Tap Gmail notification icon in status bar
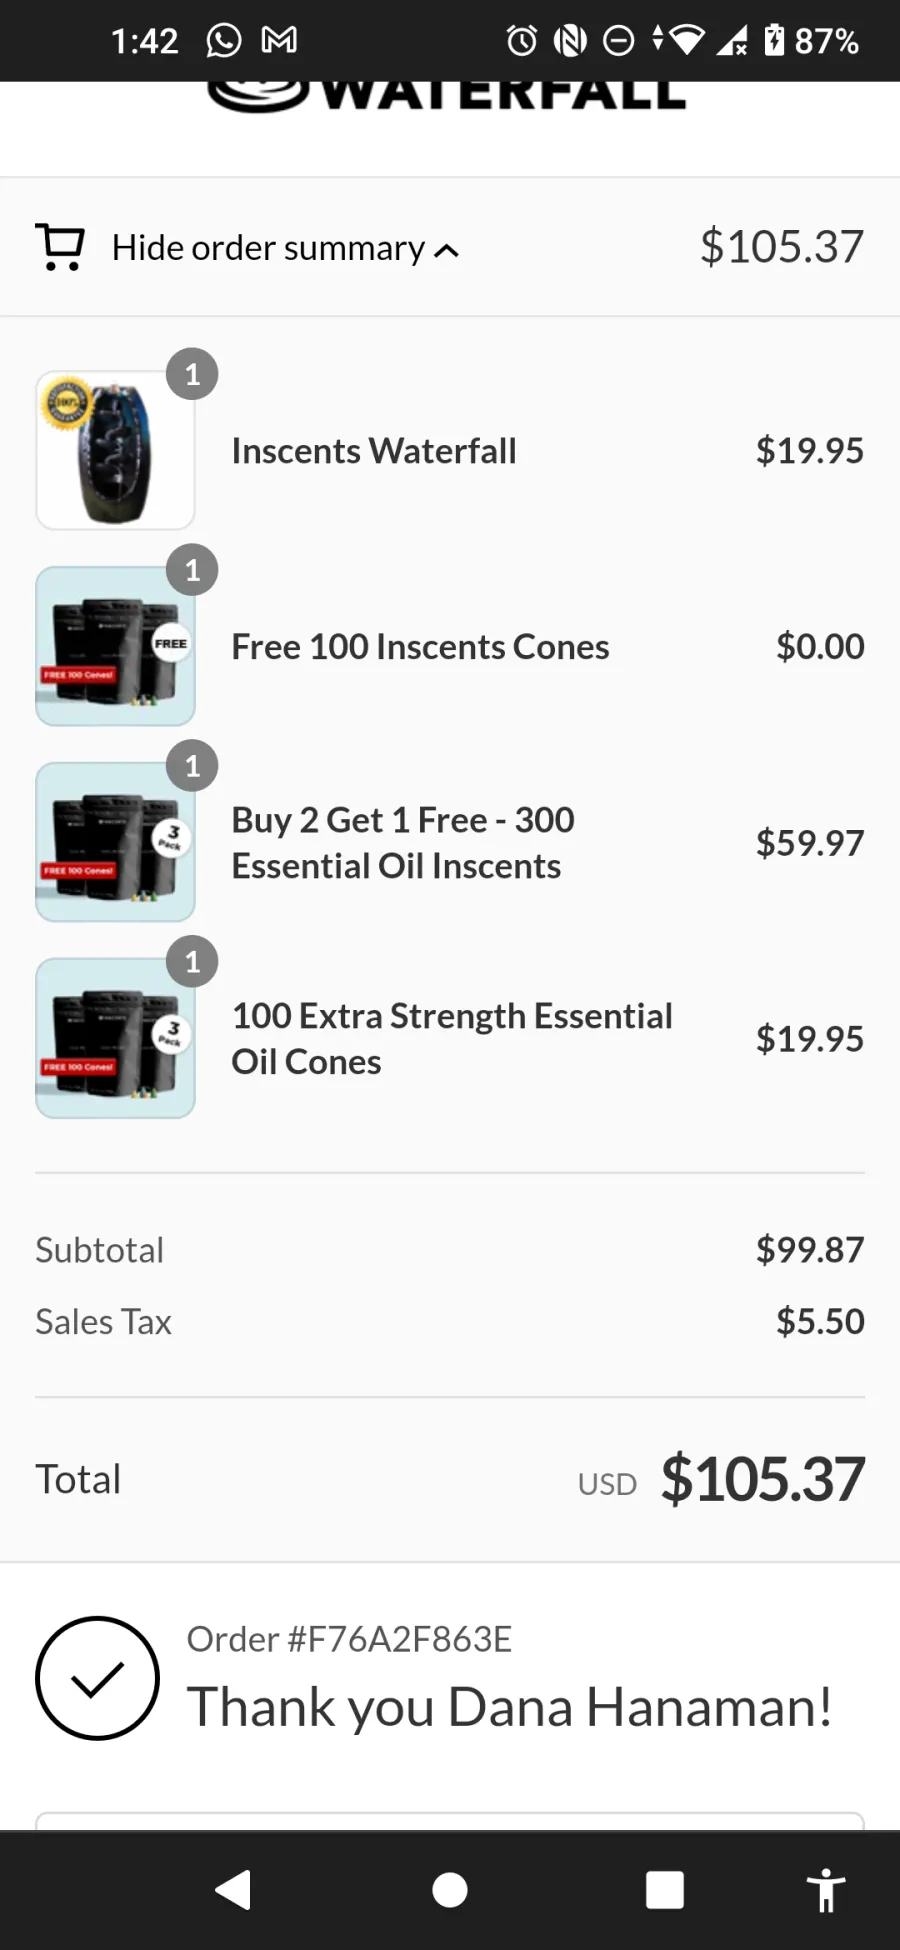The width and height of the screenshot is (900, 1950). [x=279, y=40]
